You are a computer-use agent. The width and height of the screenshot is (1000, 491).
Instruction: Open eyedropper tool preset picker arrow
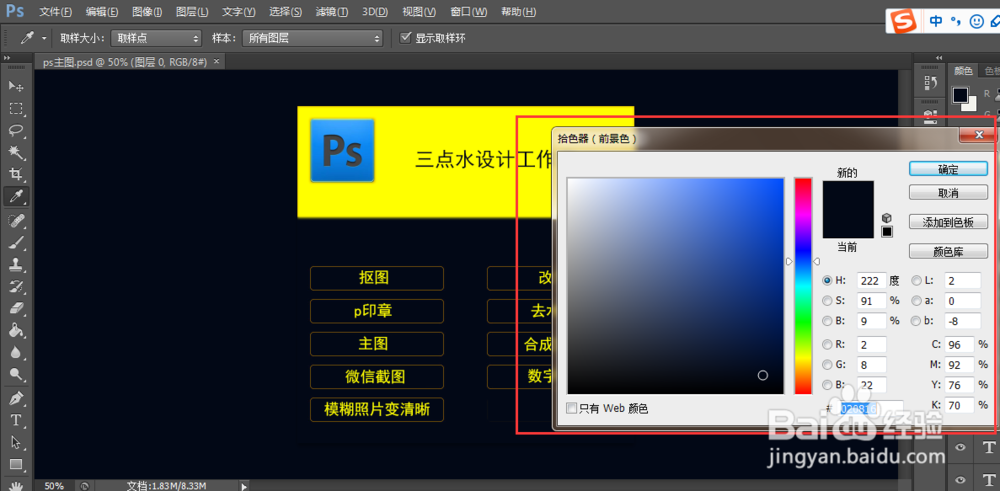point(44,38)
